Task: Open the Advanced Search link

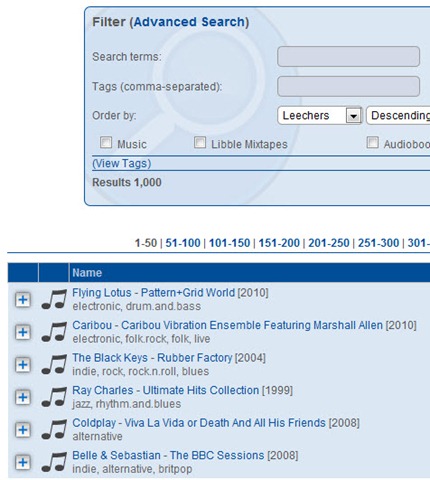Action: 189,22
